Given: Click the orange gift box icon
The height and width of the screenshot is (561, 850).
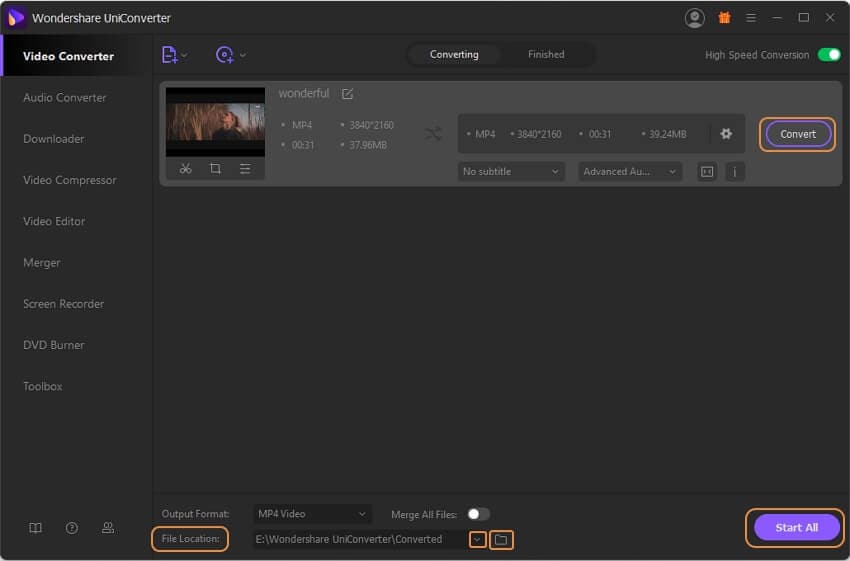Looking at the screenshot, I should coord(724,18).
